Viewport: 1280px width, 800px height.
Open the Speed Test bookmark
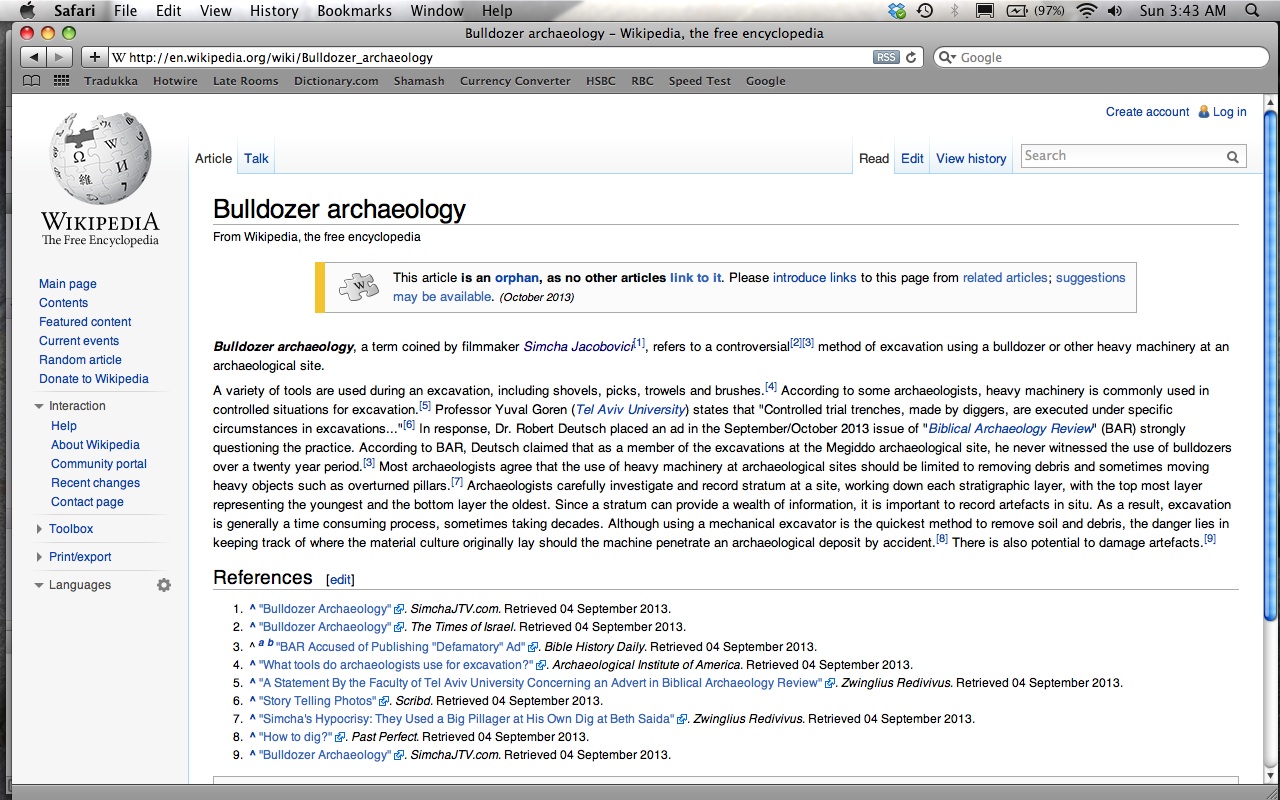[700, 81]
